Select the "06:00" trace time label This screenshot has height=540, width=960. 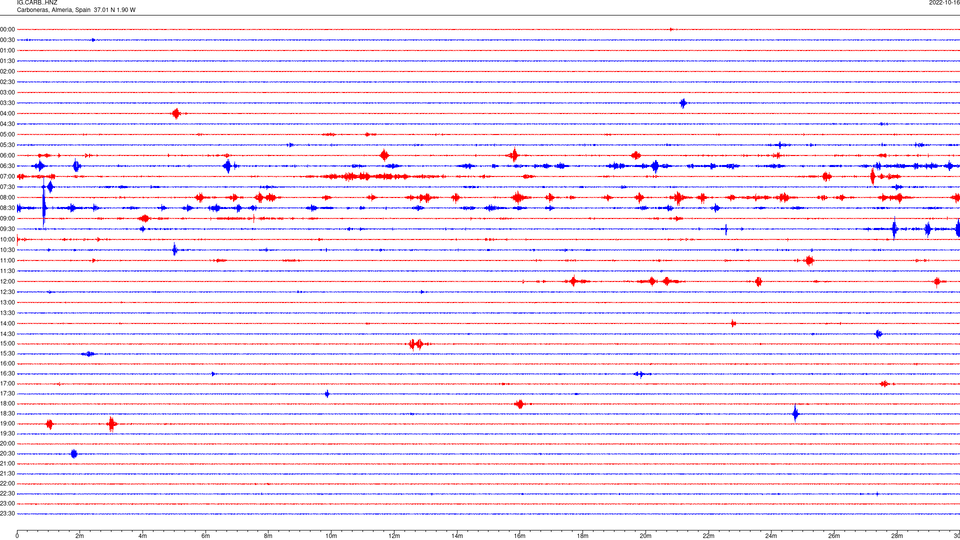point(7,156)
